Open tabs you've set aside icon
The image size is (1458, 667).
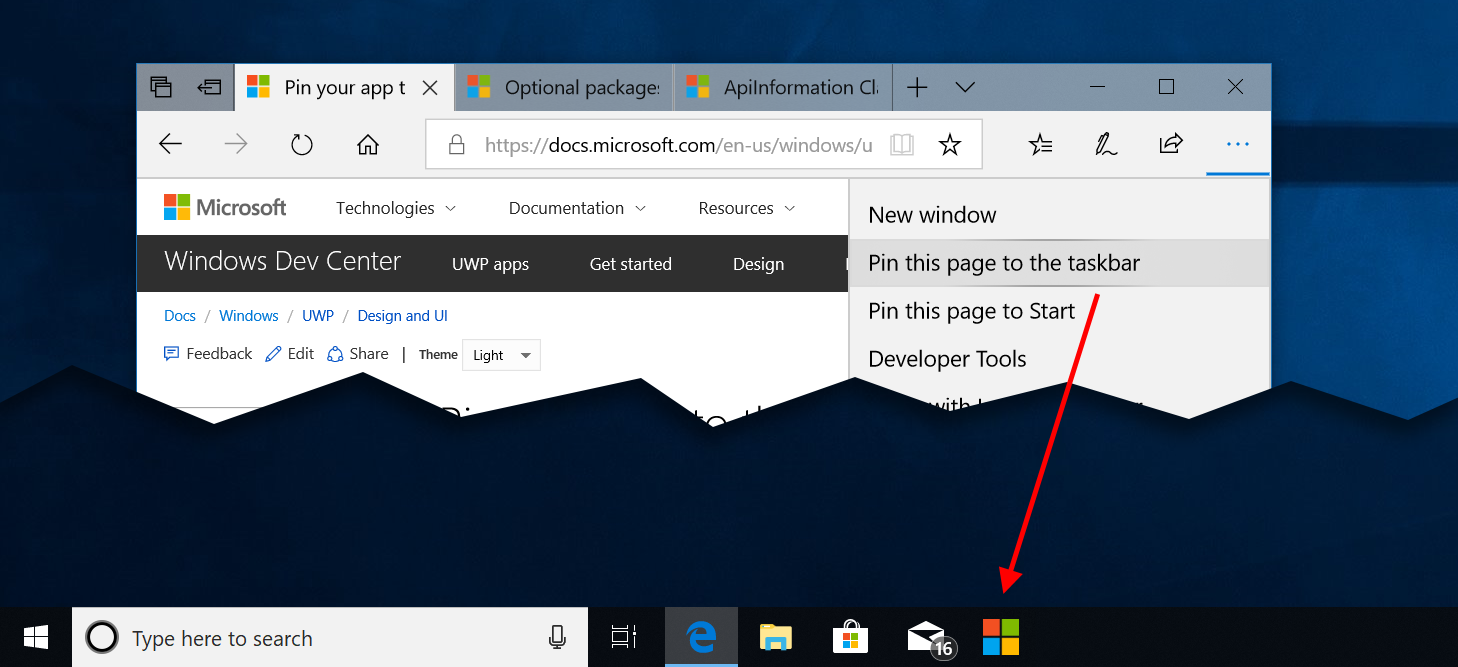[x=161, y=87]
